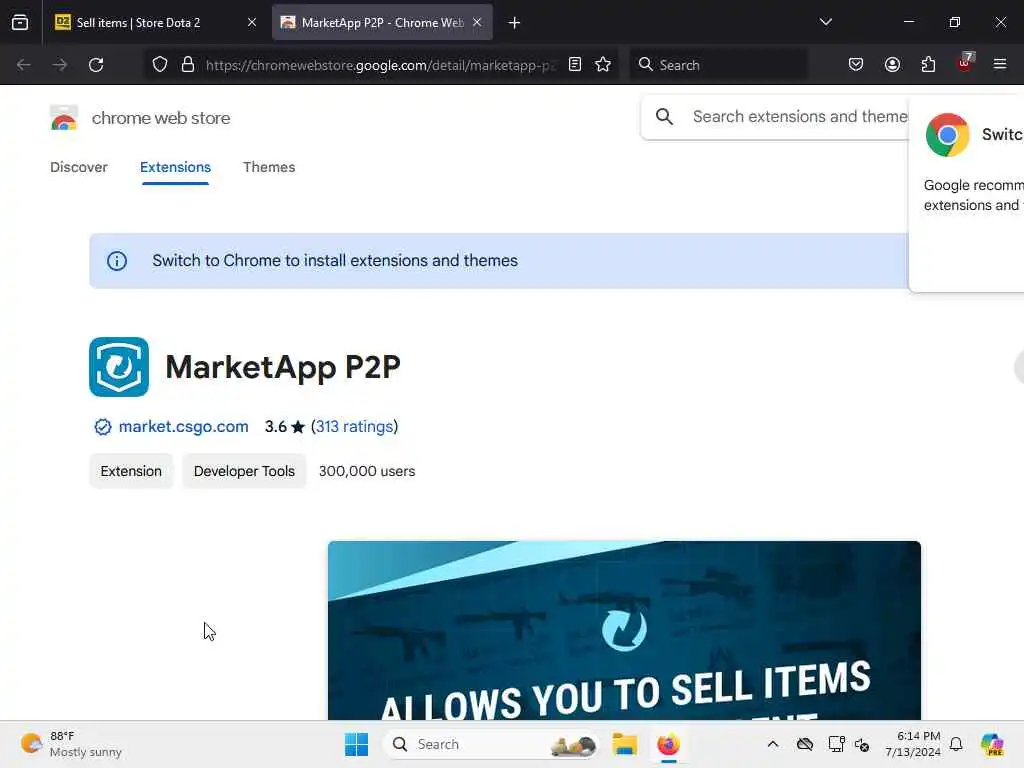This screenshot has width=1024, height=768.
Task: Click the info icon in Chrome banner
Action: (117, 261)
